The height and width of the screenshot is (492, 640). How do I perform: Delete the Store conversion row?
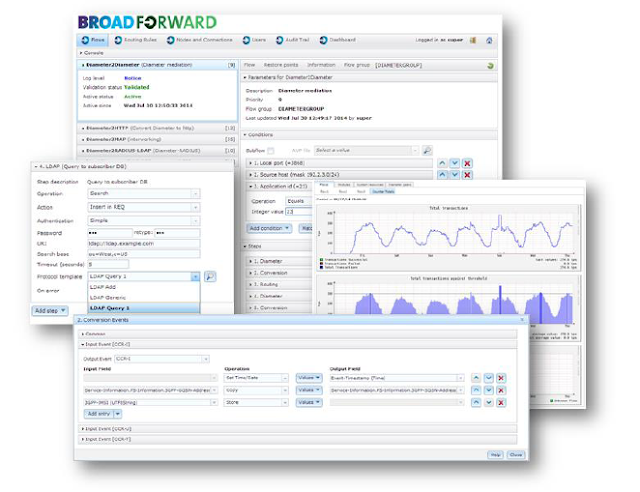(x=501, y=403)
